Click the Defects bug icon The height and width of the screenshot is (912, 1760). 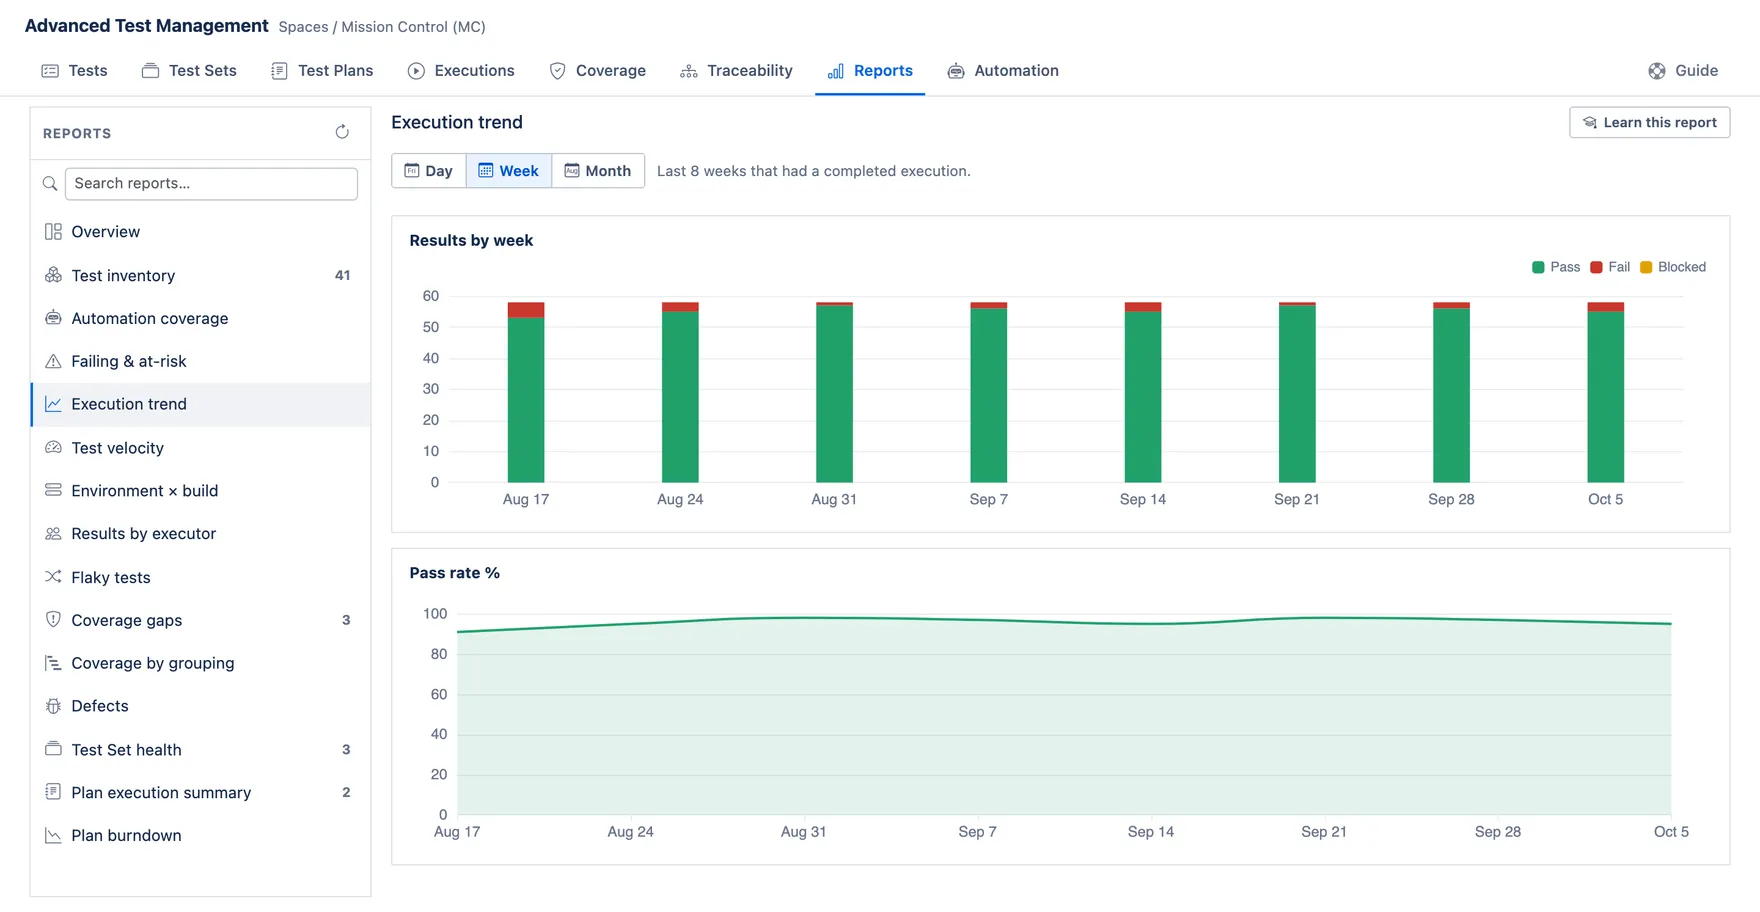click(x=53, y=706)
